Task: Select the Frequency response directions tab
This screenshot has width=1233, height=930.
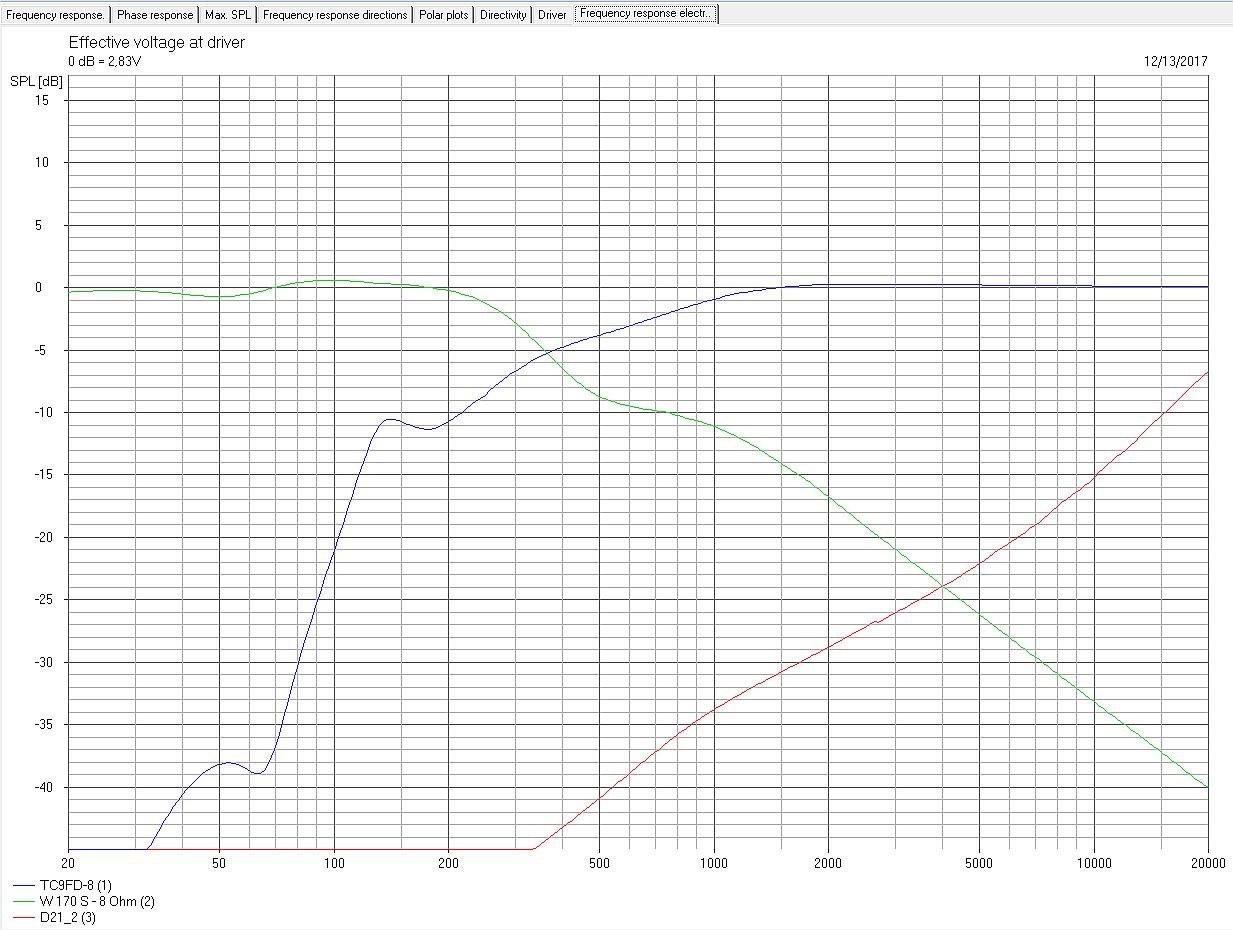Action: [335, 15]
